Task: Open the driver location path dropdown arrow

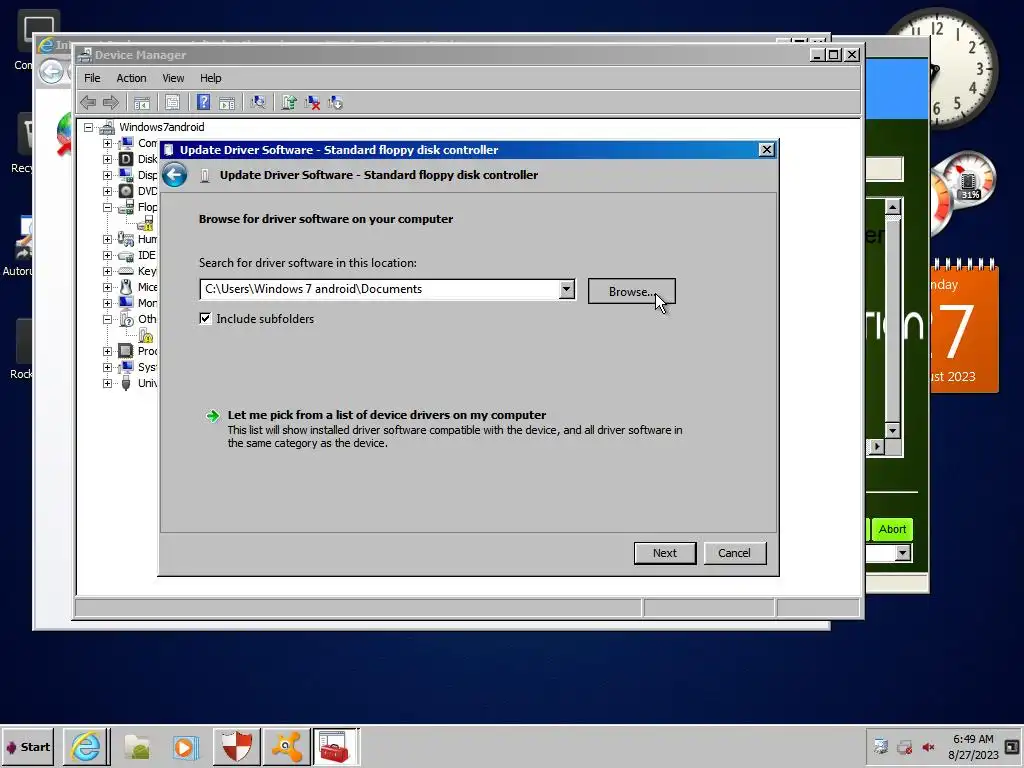Action: 566,289
